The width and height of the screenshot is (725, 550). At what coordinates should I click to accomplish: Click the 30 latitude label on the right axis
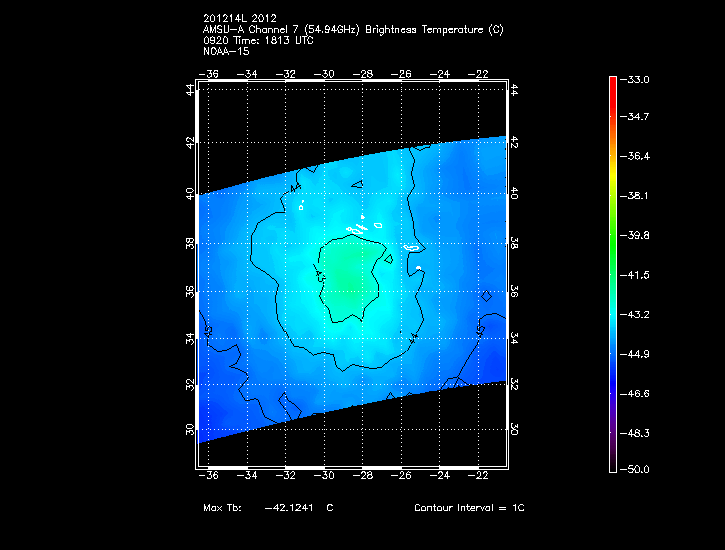click(514, 428)
